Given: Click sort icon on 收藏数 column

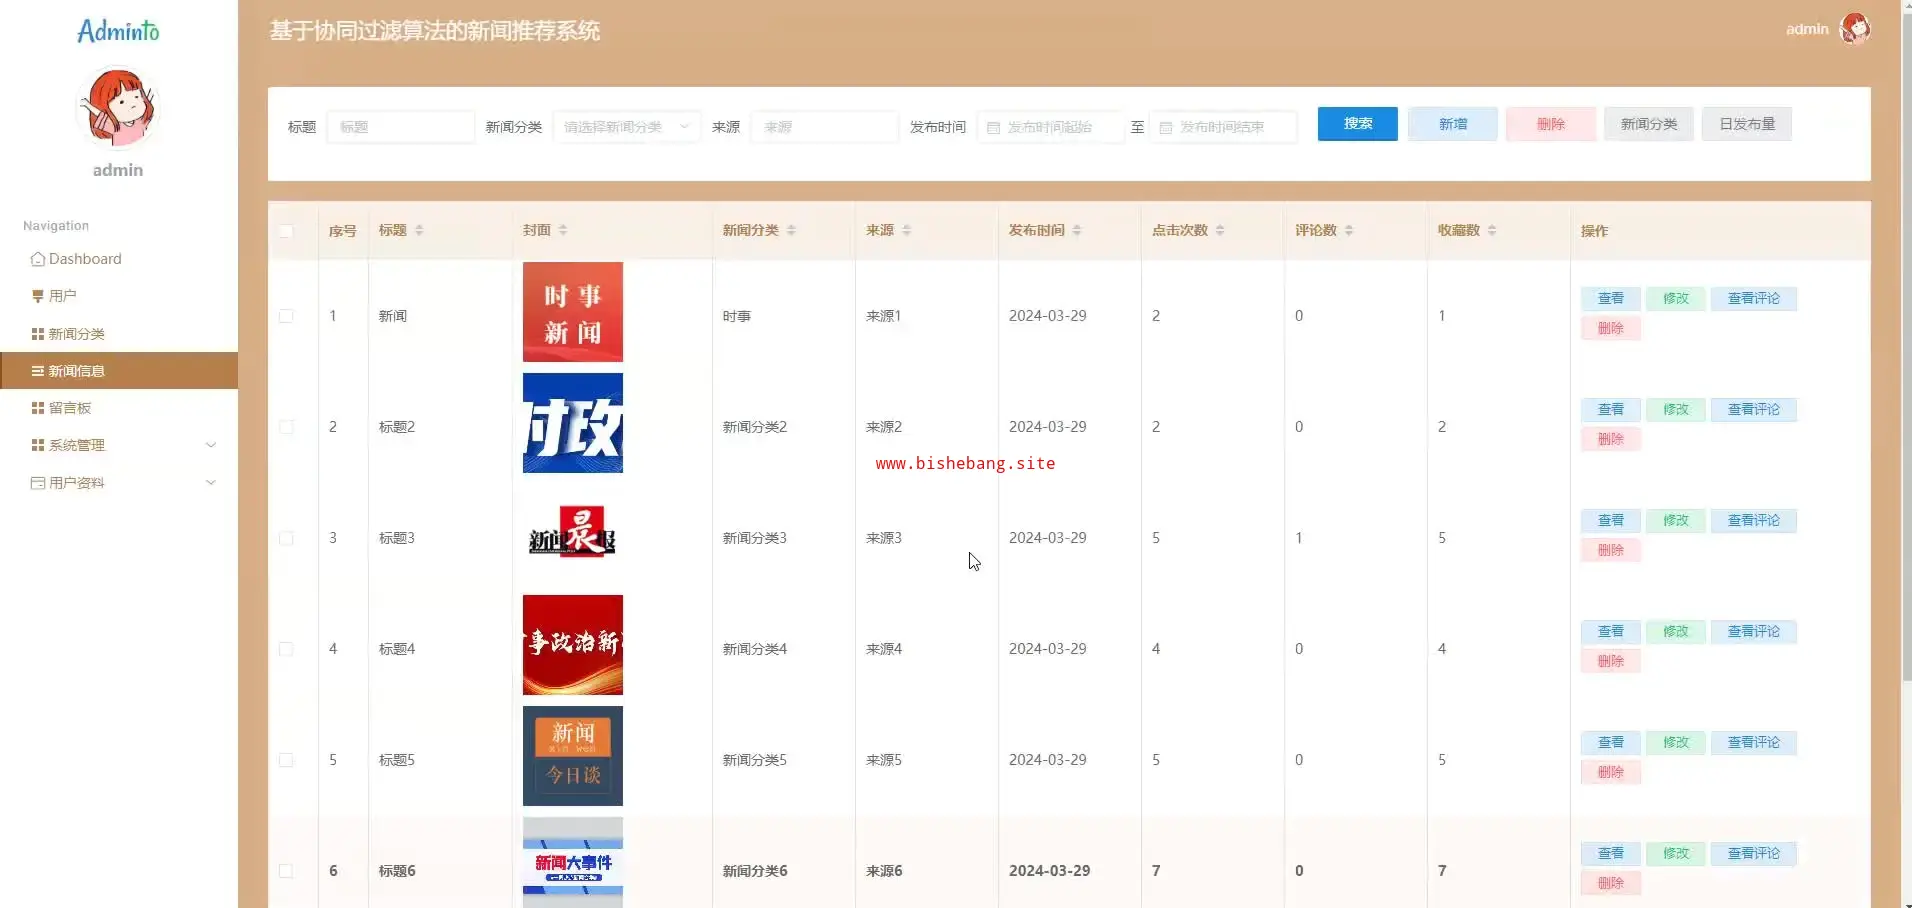Looking at the screenshot, I should (1492, 231).
